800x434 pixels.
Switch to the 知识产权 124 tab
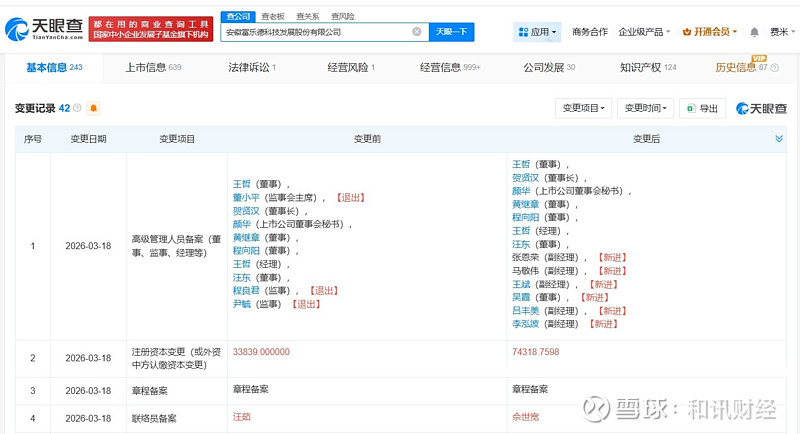tap(648, 67)
